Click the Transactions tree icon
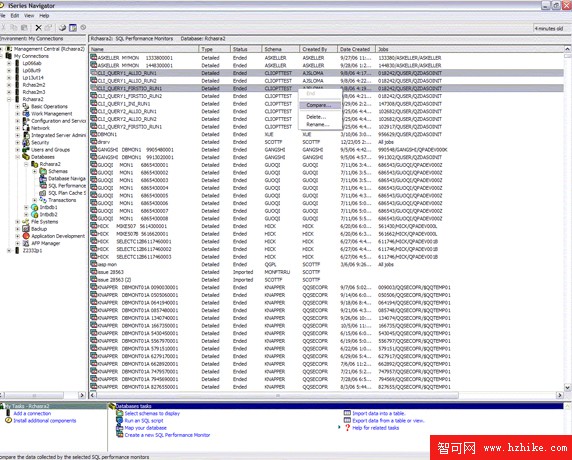This screenshot has height=460, width=572. click(43, 200)
